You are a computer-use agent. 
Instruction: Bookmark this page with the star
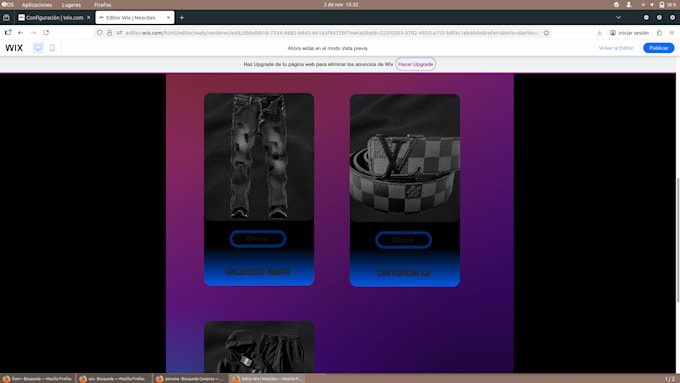[x=546, y=33]
